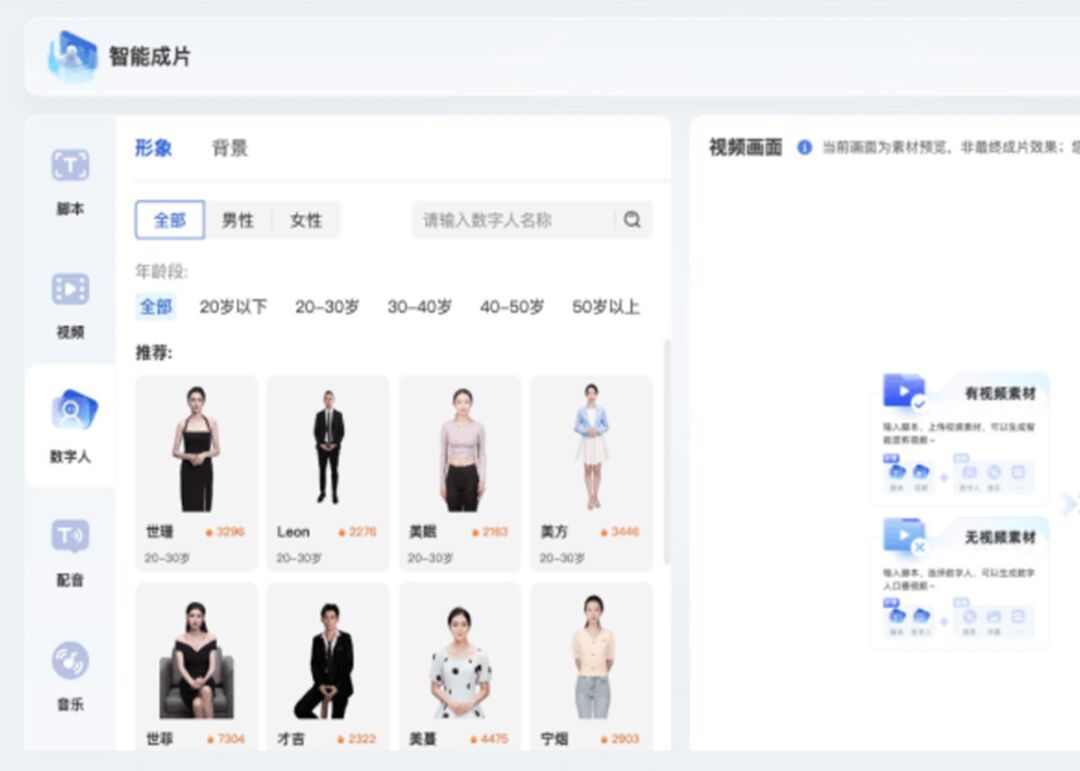Click the search magnifier icon
The image size is (1080, 771).
click(632, 220)
